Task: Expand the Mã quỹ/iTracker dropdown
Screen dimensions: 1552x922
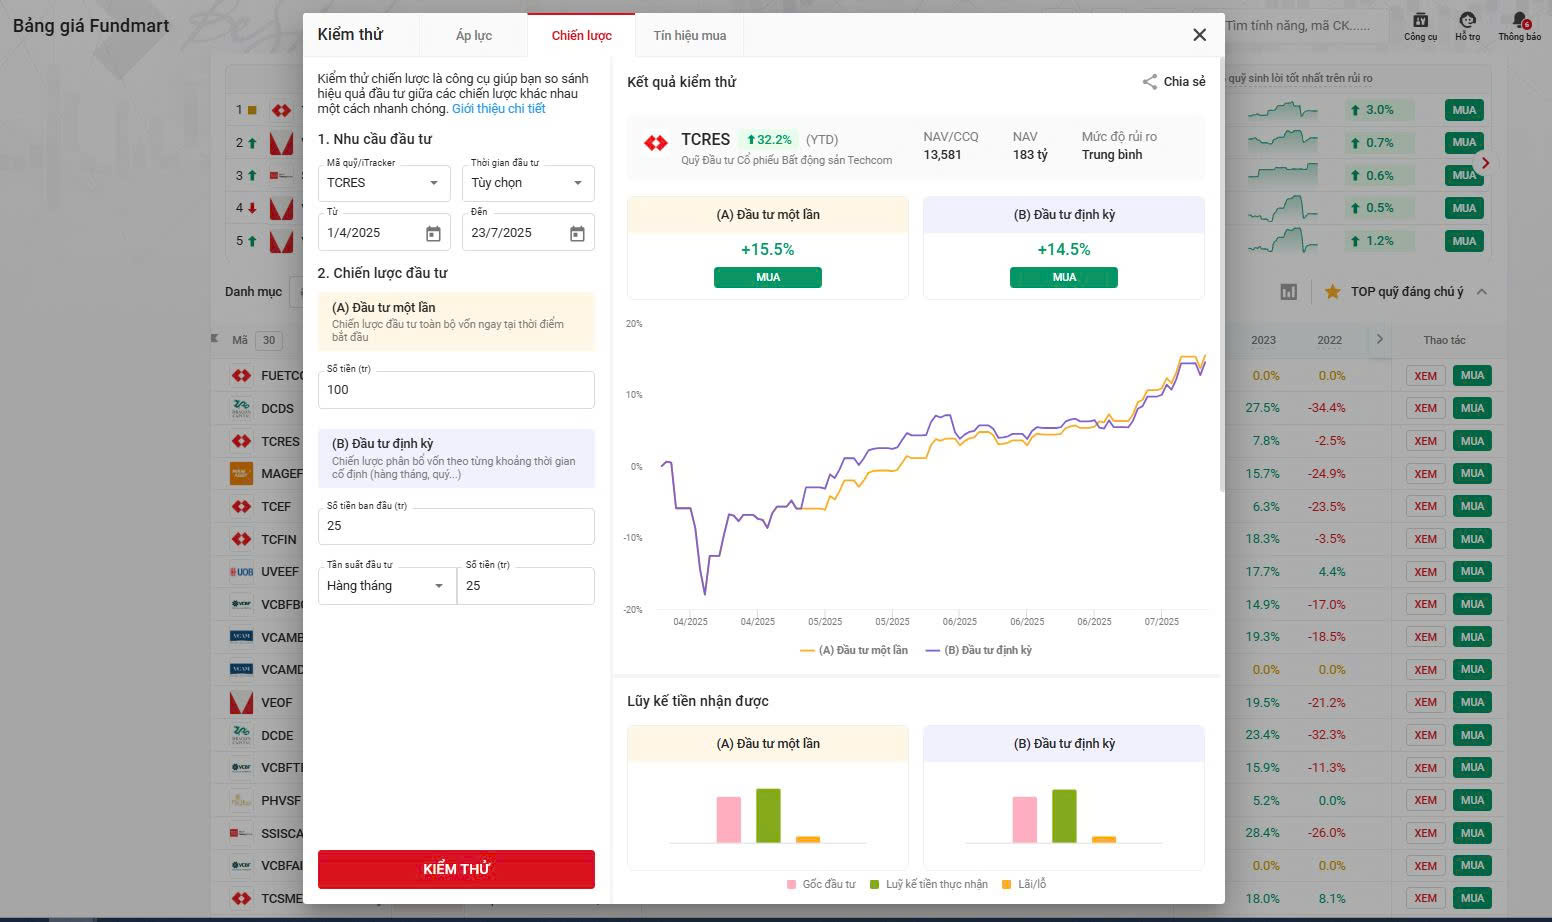Action: [x=433, y=183]
